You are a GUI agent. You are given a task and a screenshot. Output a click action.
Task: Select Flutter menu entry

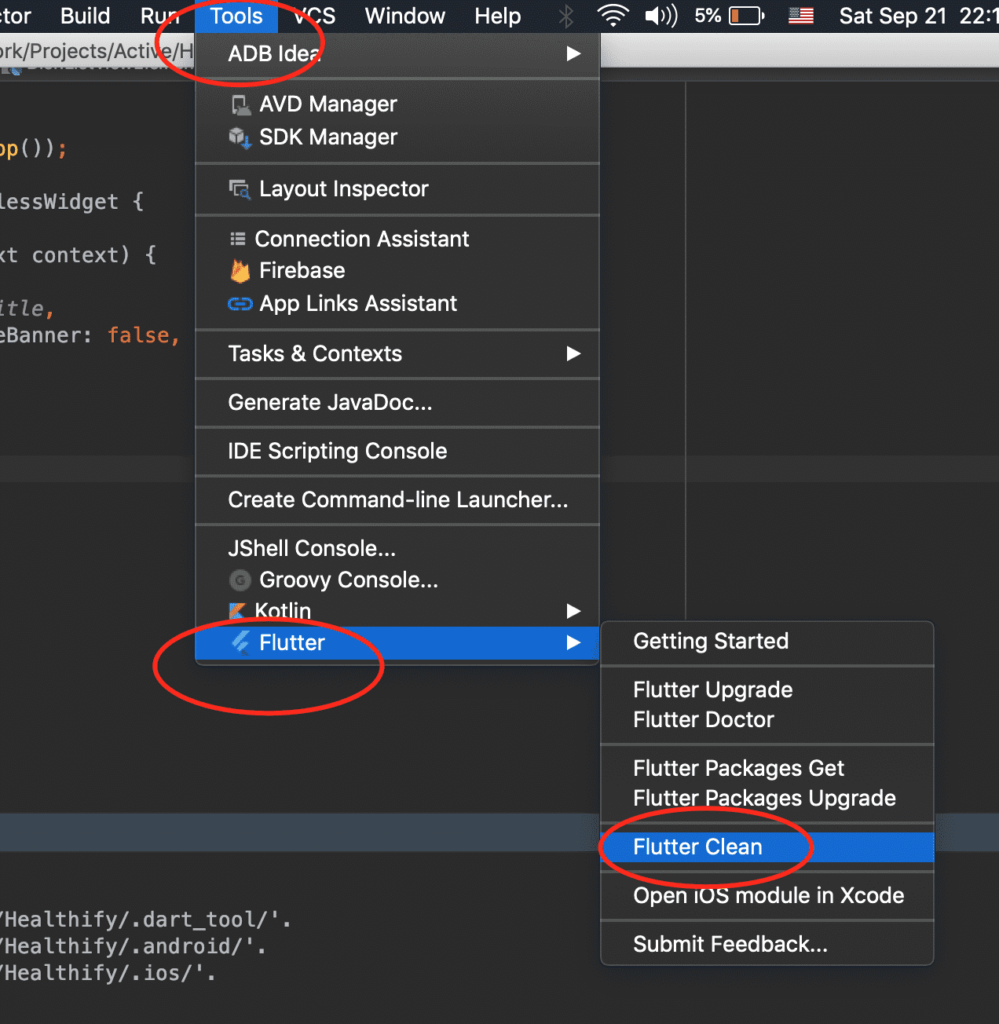(x=398, y=643)
